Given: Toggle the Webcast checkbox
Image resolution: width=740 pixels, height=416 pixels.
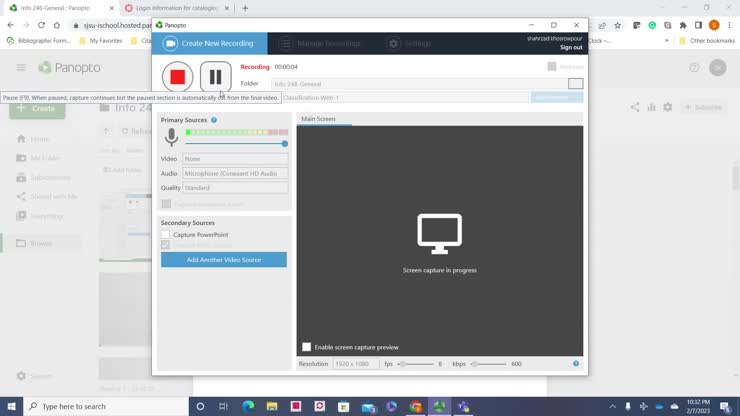Looking at the screenshot, I should click(551, 67).
